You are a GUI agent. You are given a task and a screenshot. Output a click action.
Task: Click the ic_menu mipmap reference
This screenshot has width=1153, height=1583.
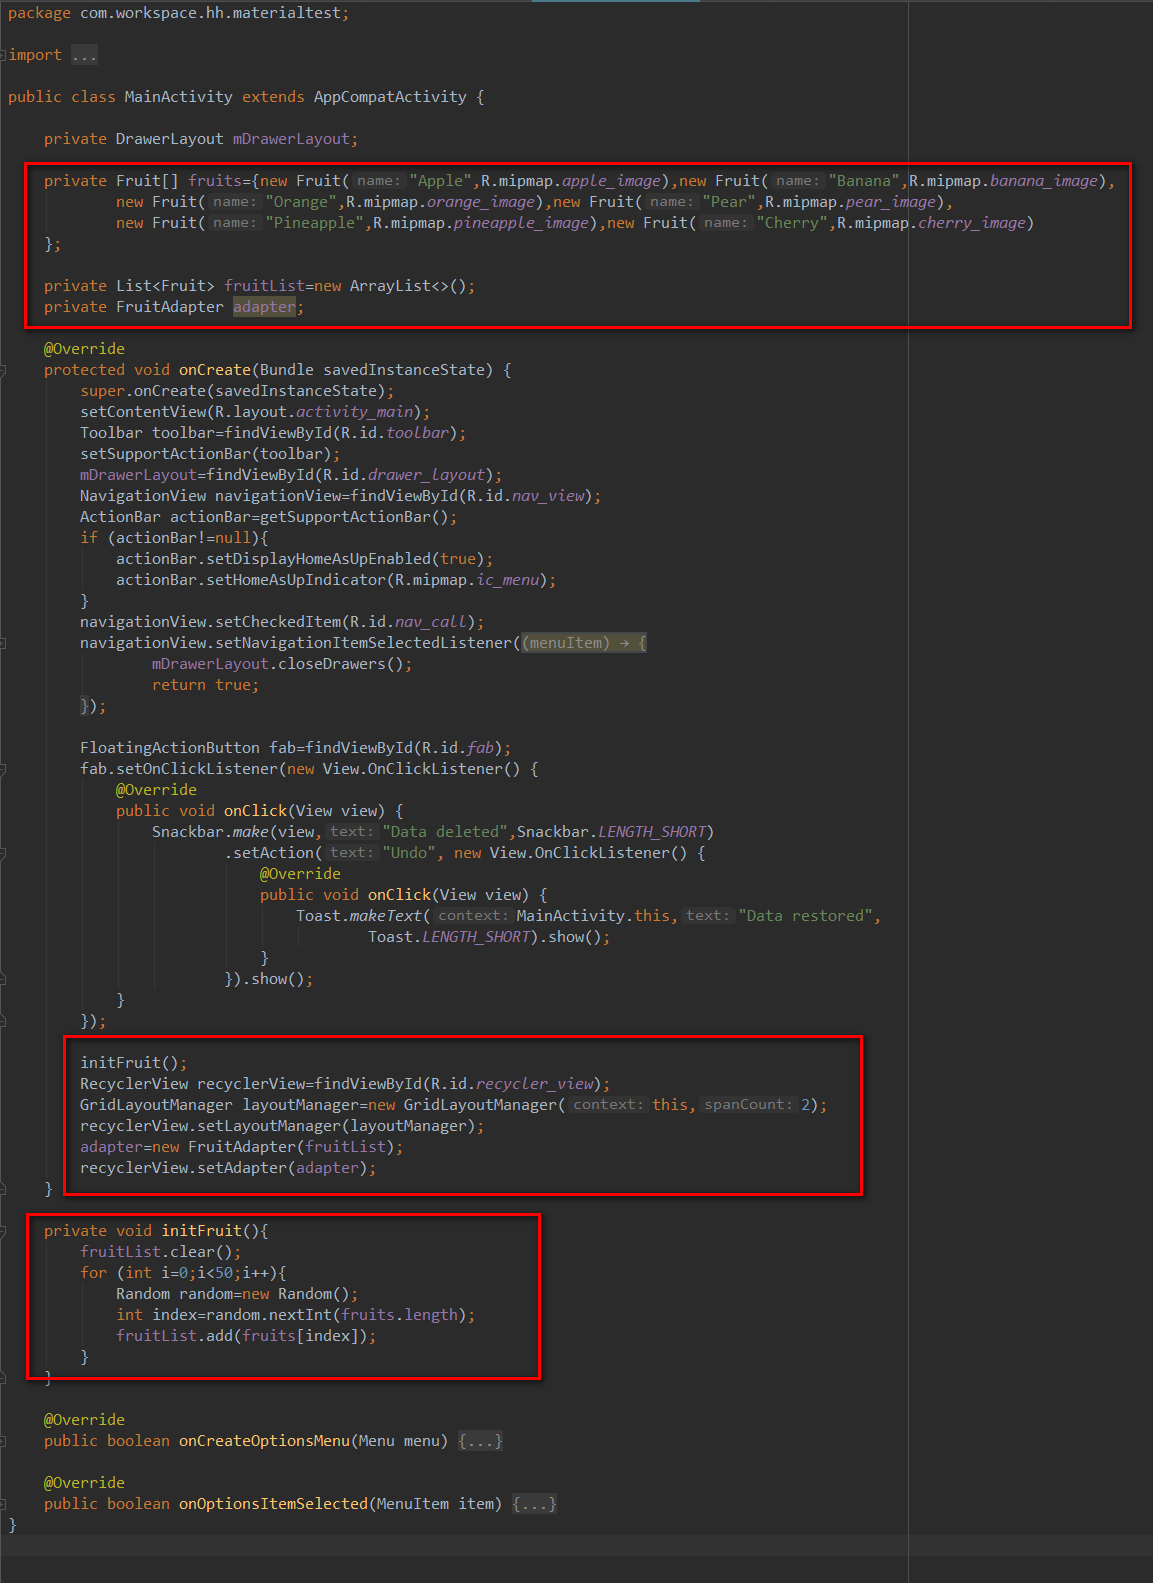click(507, 580)
